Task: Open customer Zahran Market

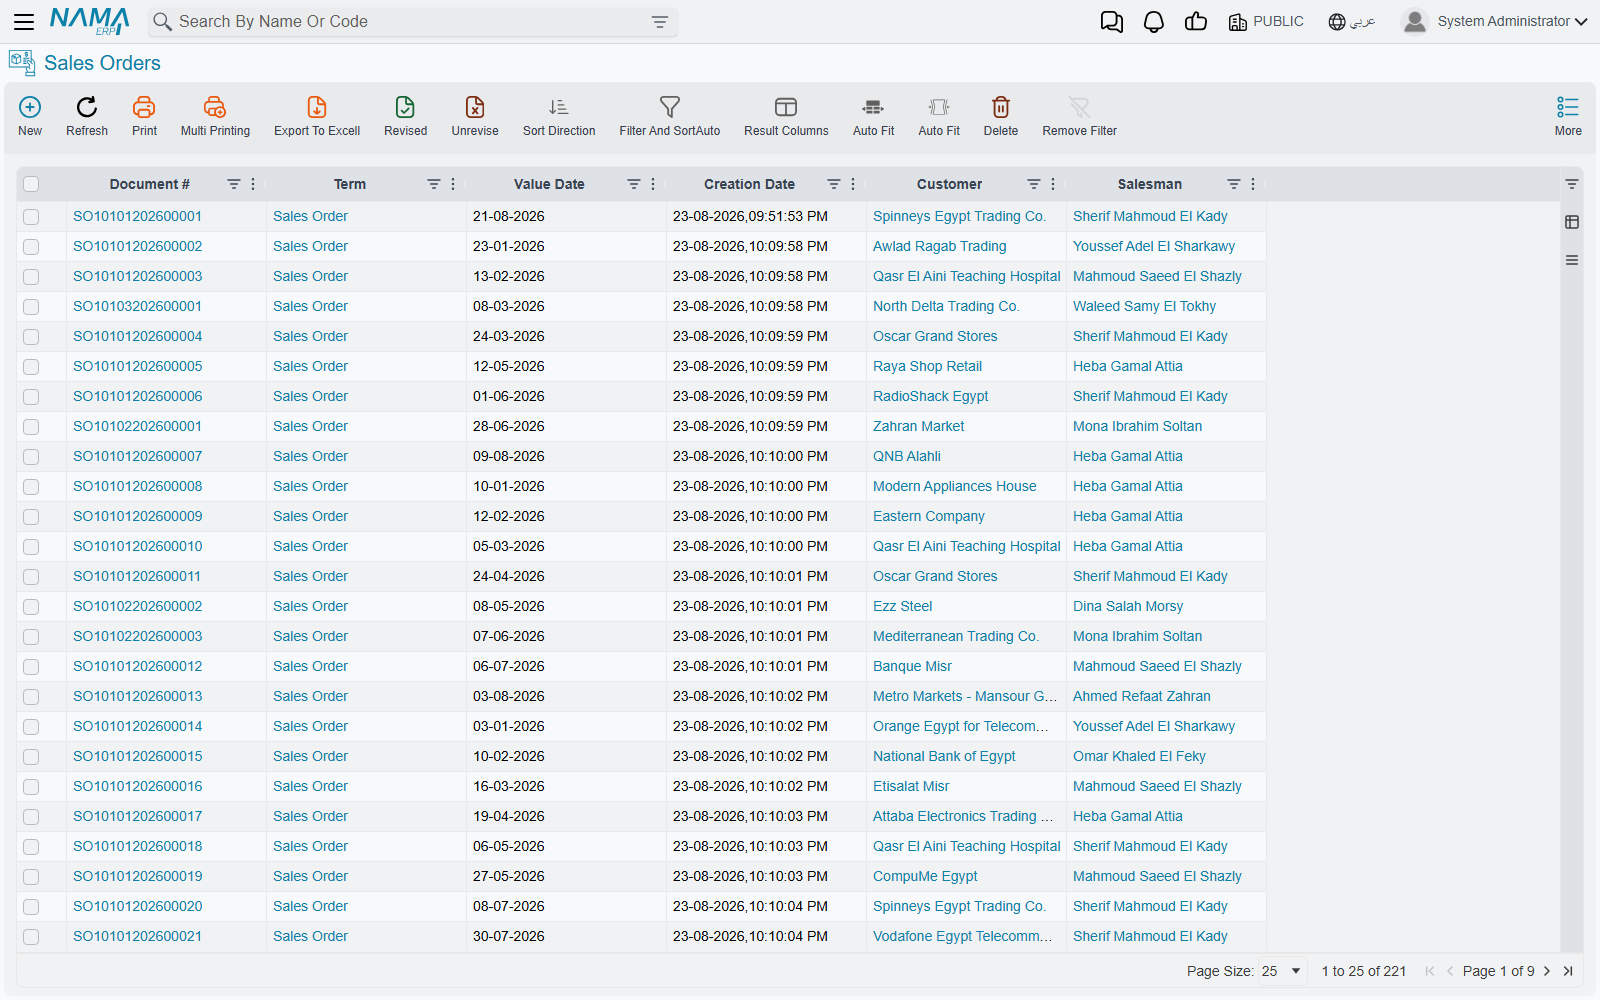Action: [x=918, y=426]
